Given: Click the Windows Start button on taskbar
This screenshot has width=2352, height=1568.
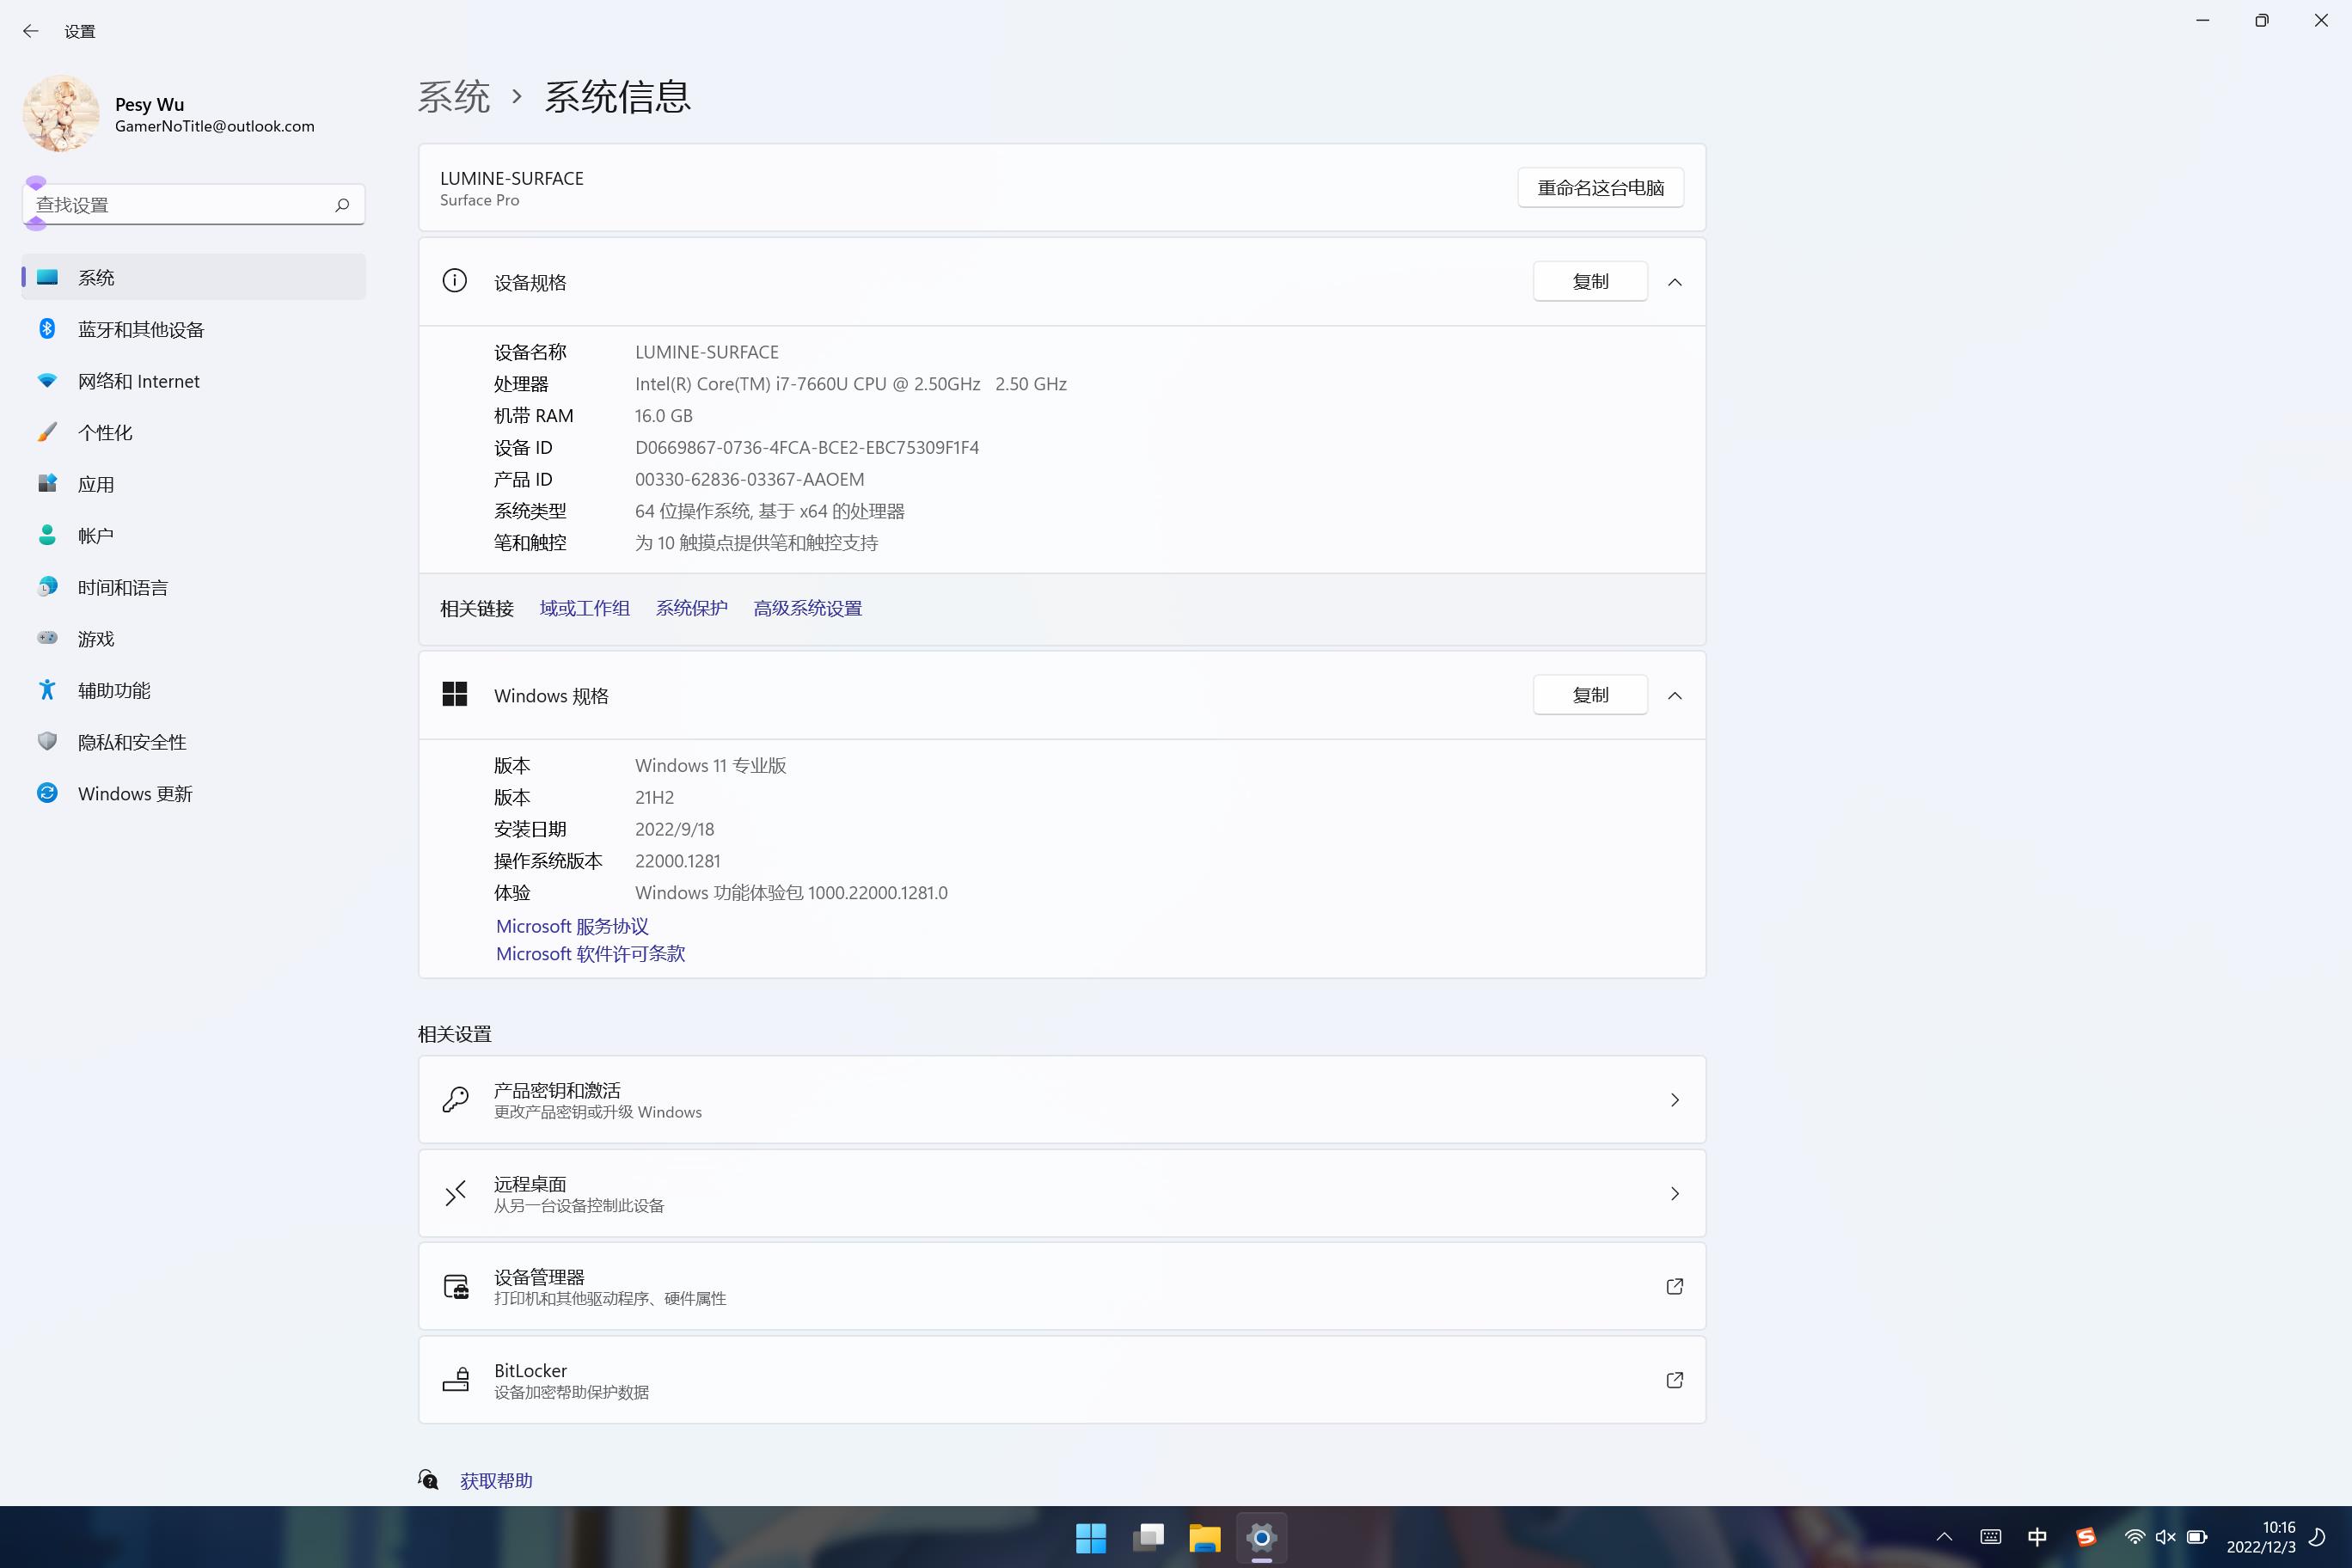Looking at the screenshot, I should pyautogui.click(x=1090, y=1537).
